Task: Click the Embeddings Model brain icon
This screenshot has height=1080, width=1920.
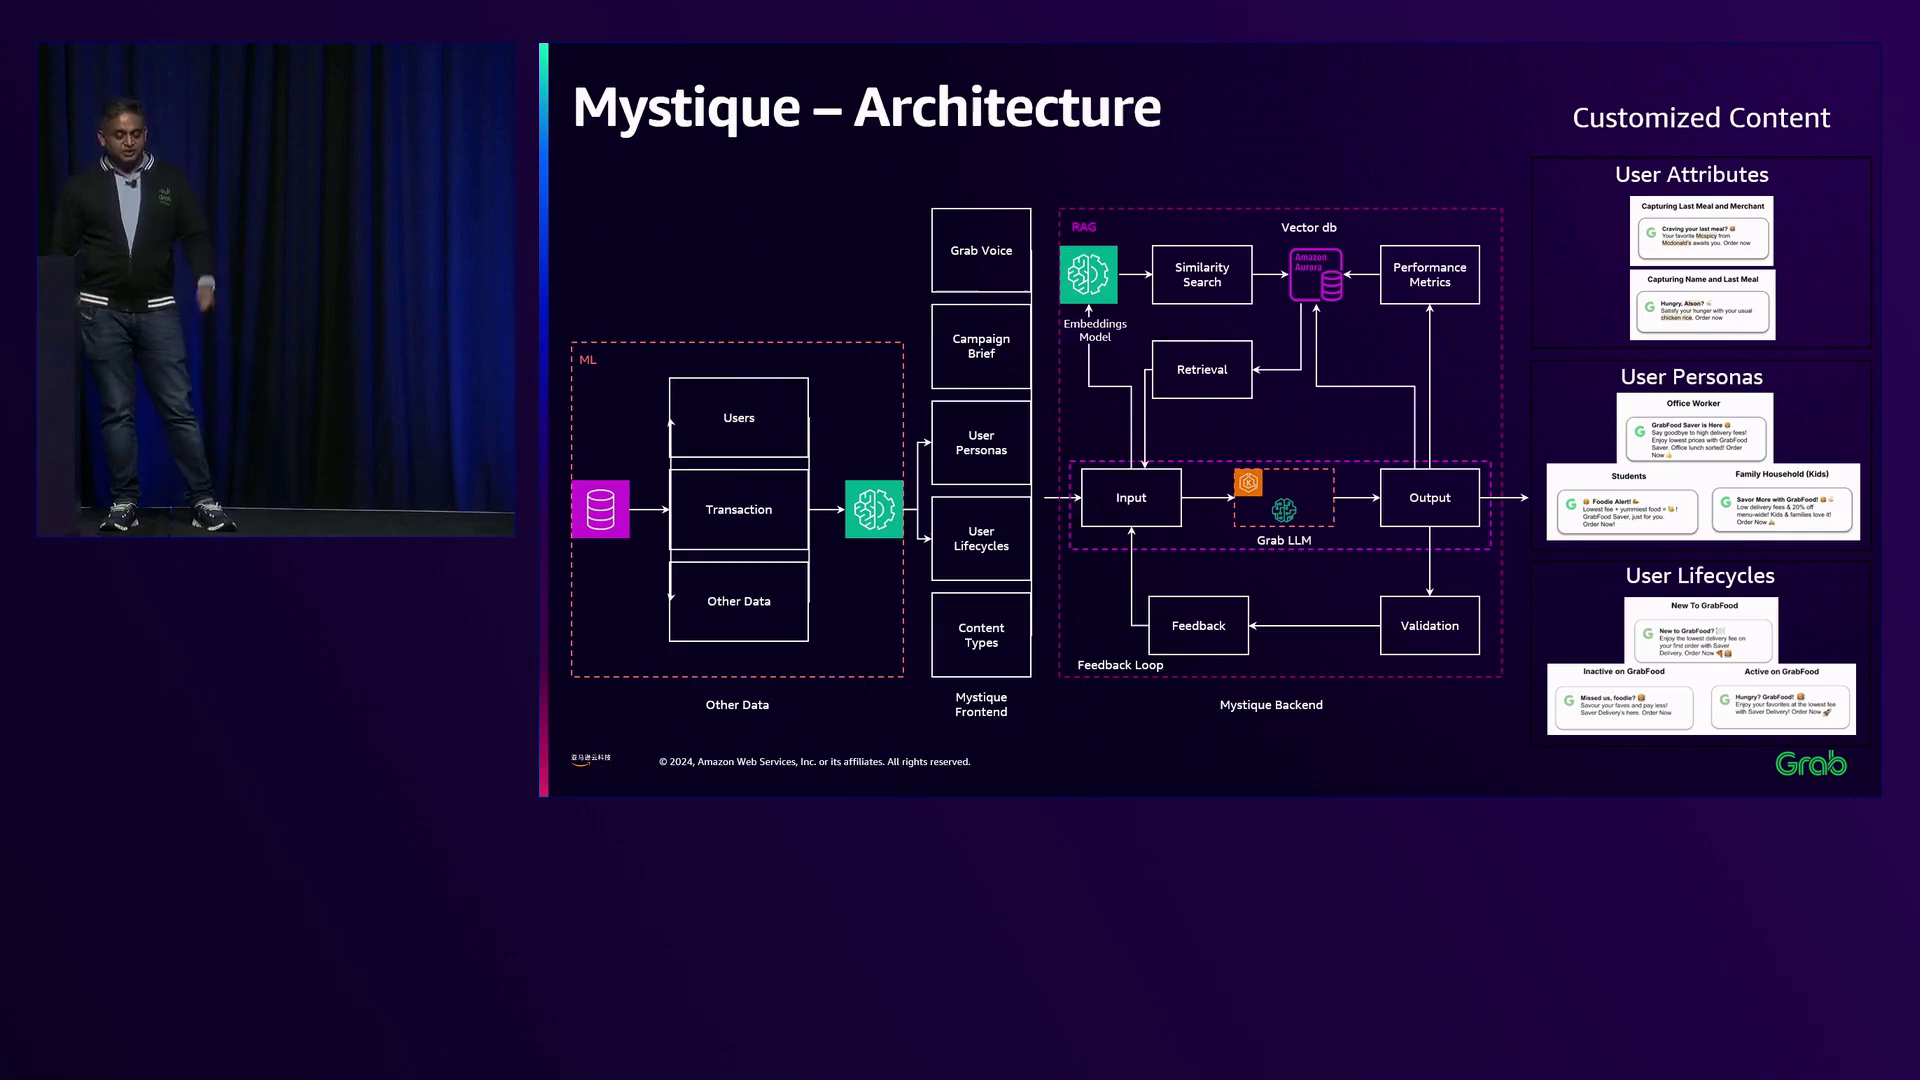Action: 1088,274
